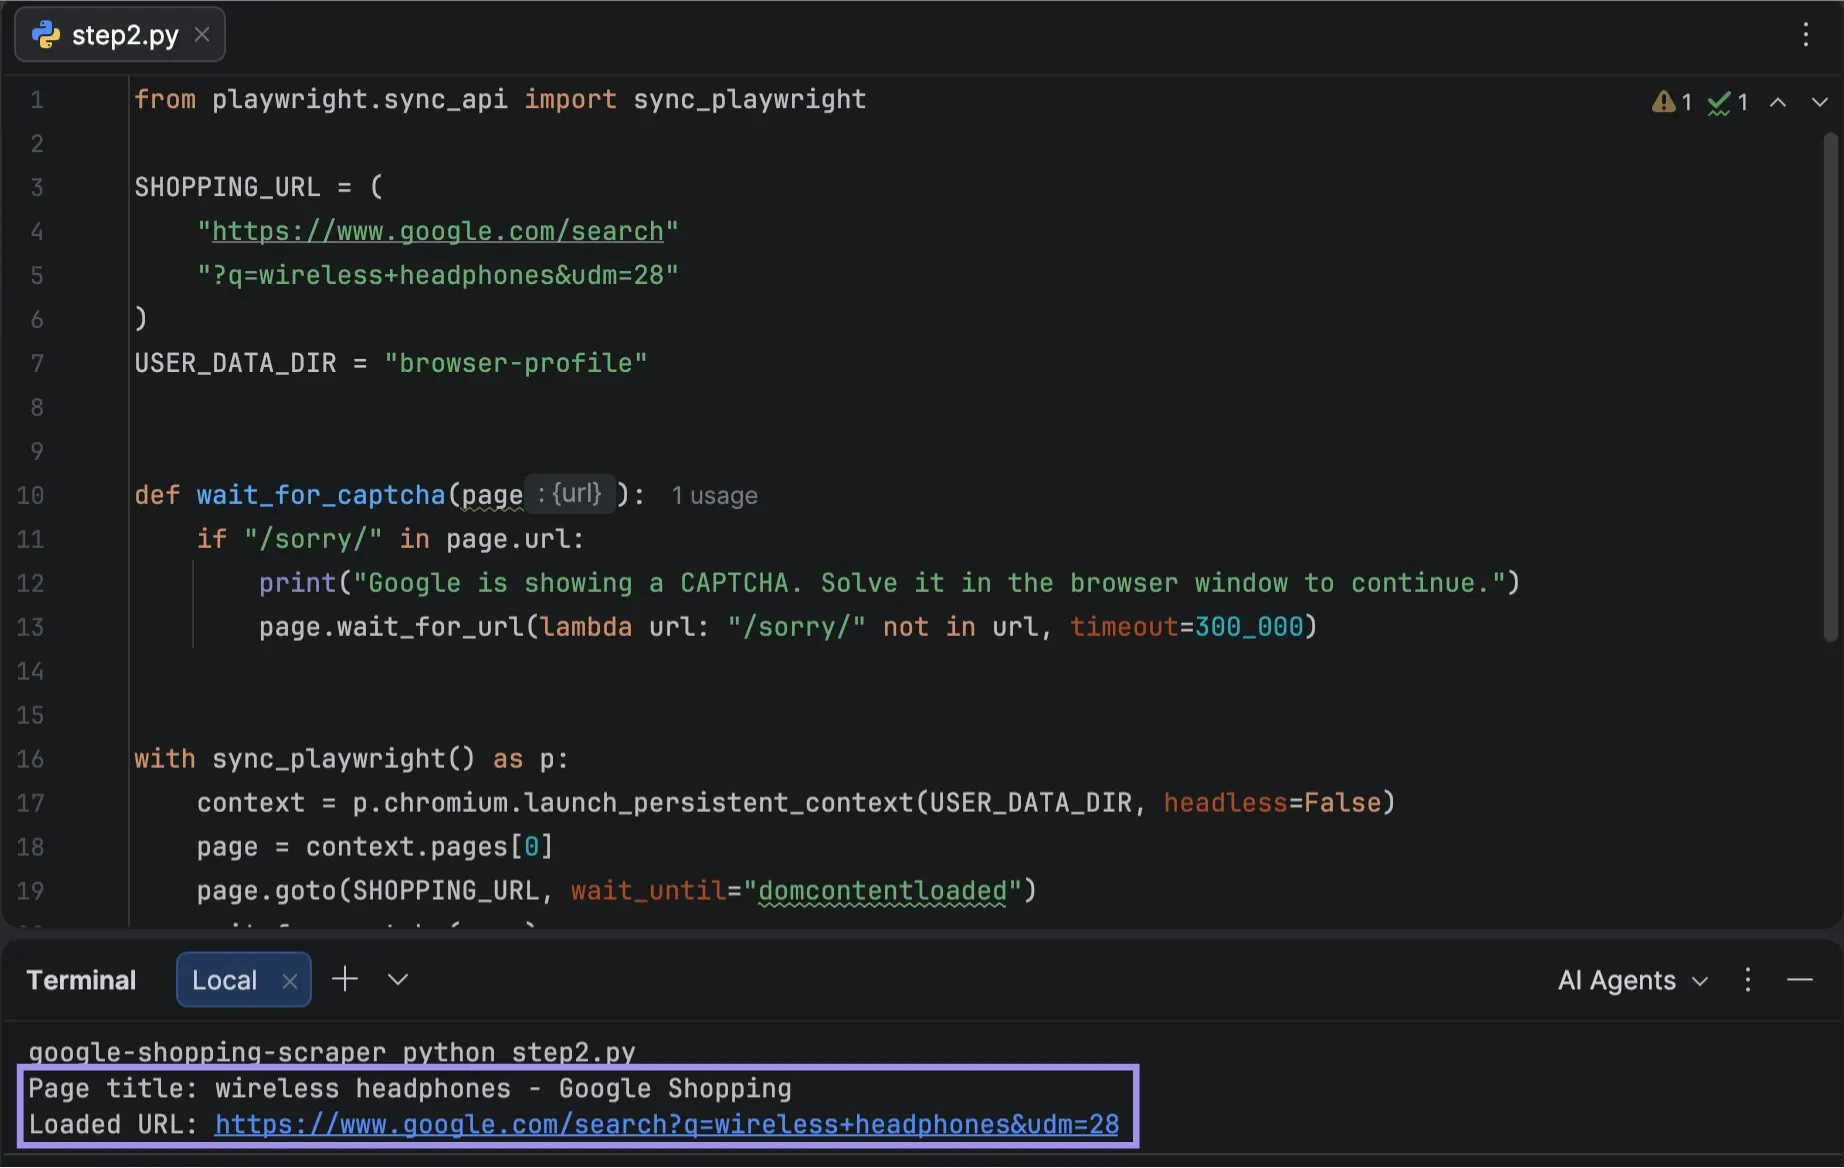Click line number 10 in gutter
The width and height of the screenshot is (1844, 1168).
[30, 495]
